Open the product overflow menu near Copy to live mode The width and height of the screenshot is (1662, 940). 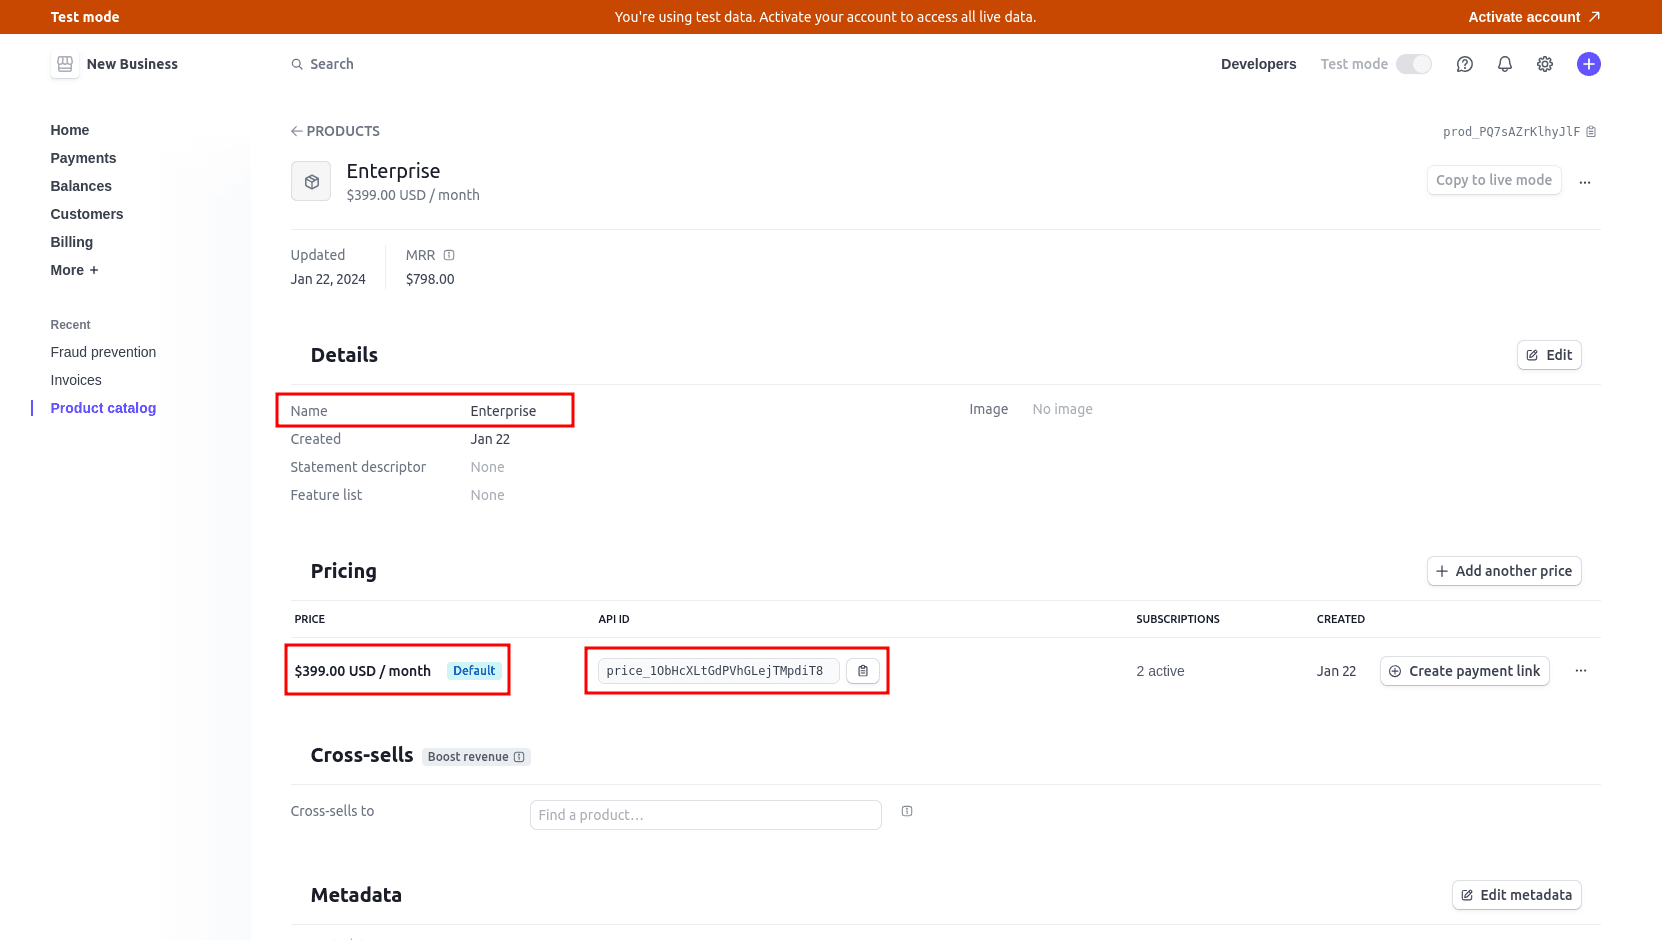(x=1584, y=181)
